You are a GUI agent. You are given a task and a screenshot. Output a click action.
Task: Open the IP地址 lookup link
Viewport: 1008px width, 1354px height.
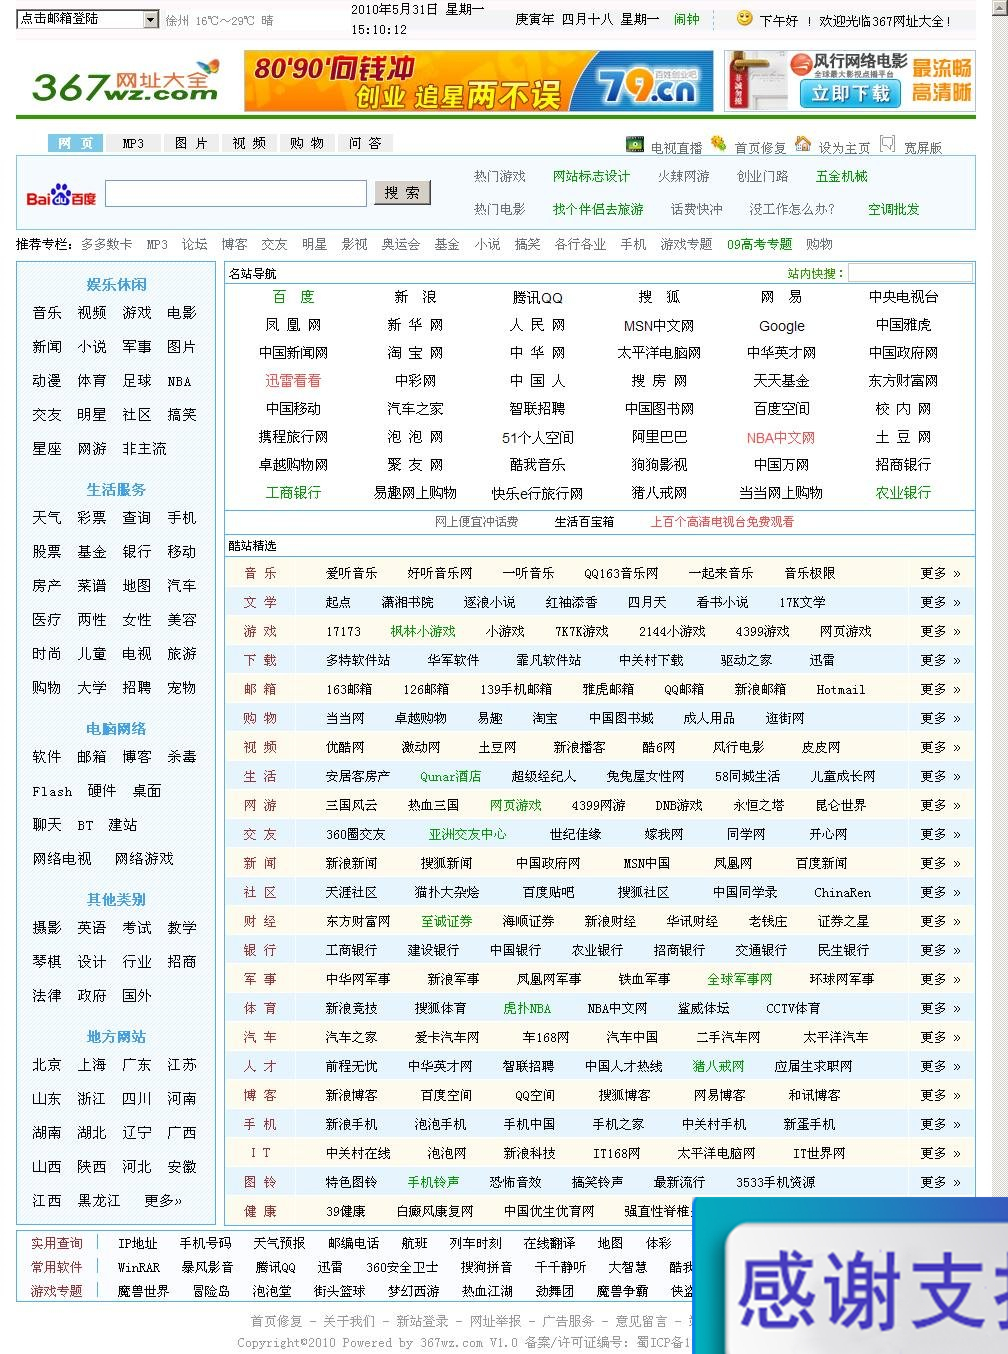pos(137,1244)
